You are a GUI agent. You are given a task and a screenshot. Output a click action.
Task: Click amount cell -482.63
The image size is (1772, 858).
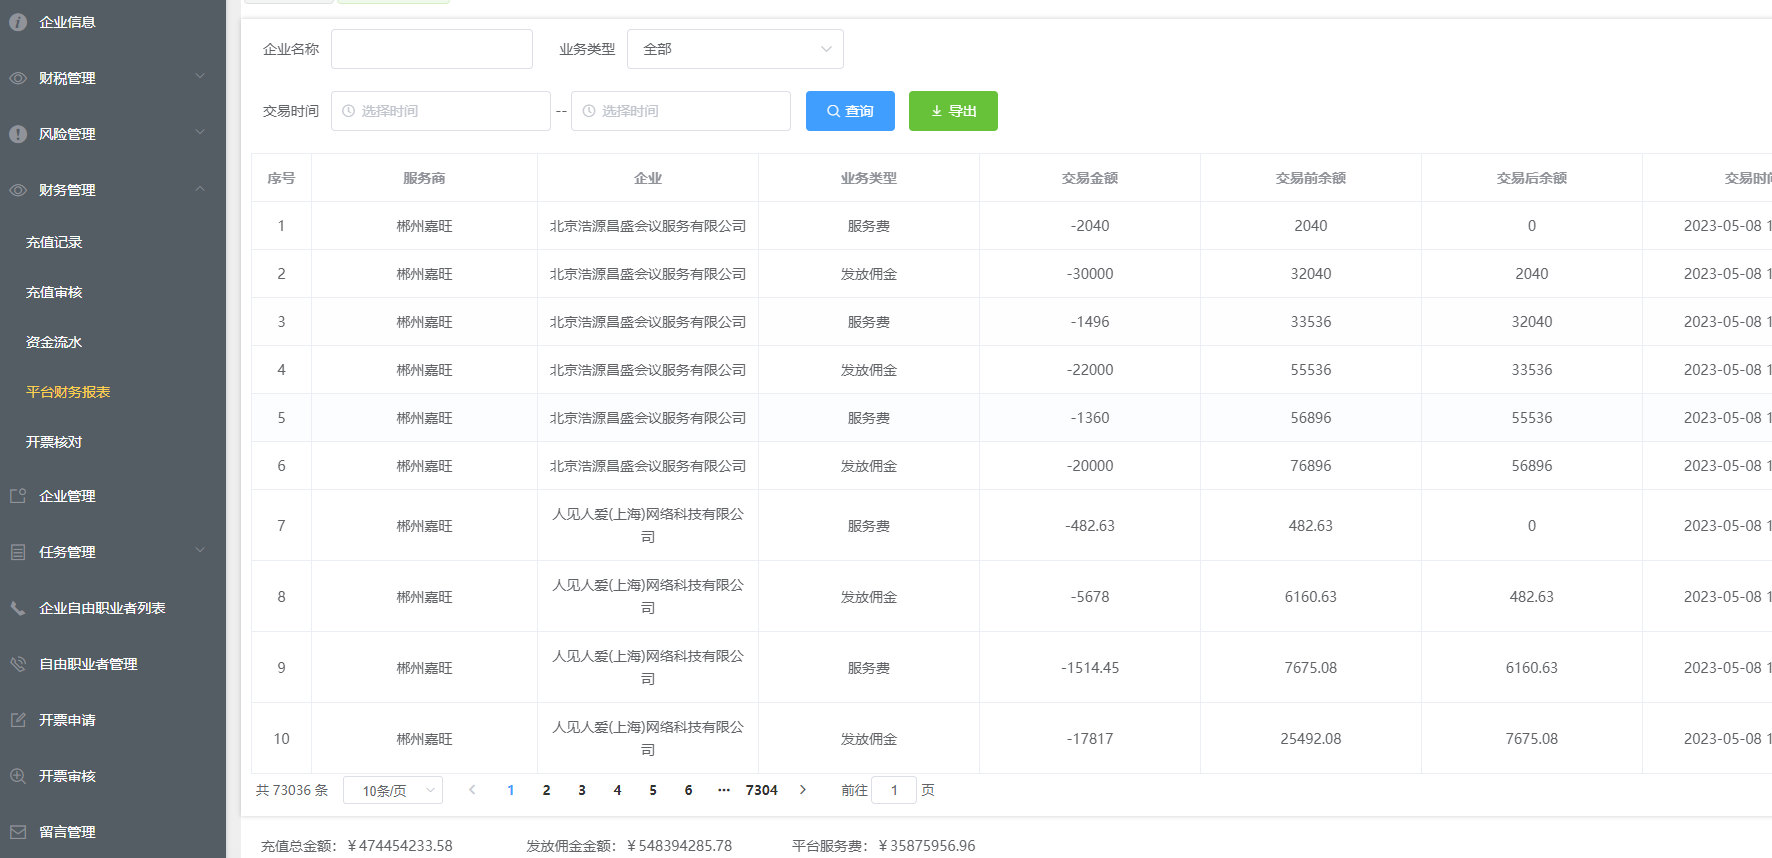(1090, 526)
